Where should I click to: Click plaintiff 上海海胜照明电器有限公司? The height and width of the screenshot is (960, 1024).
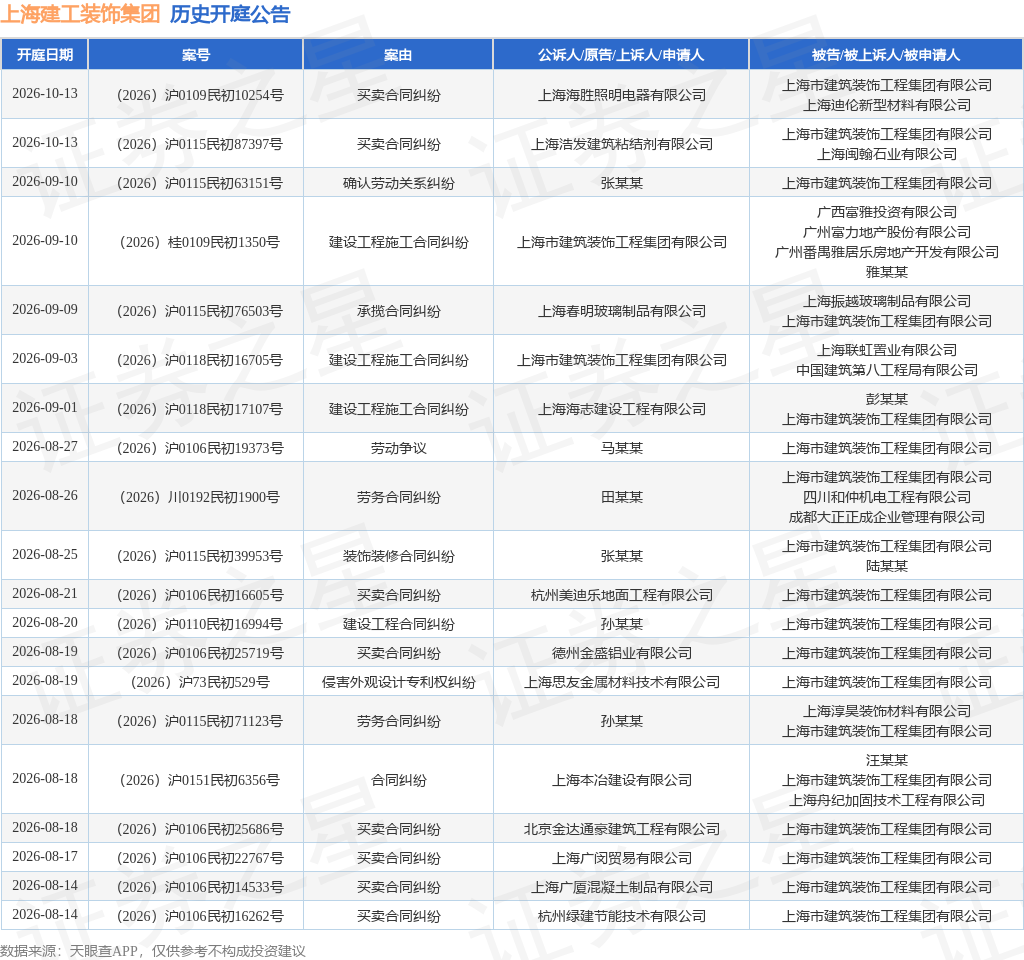point(622,95)
